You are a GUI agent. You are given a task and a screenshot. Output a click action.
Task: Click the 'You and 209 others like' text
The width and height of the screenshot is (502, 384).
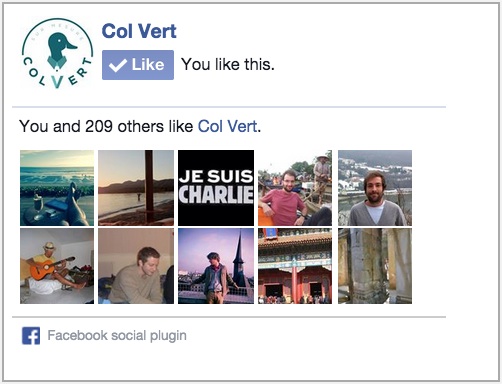pyautogui.click(x=106, y=126)
